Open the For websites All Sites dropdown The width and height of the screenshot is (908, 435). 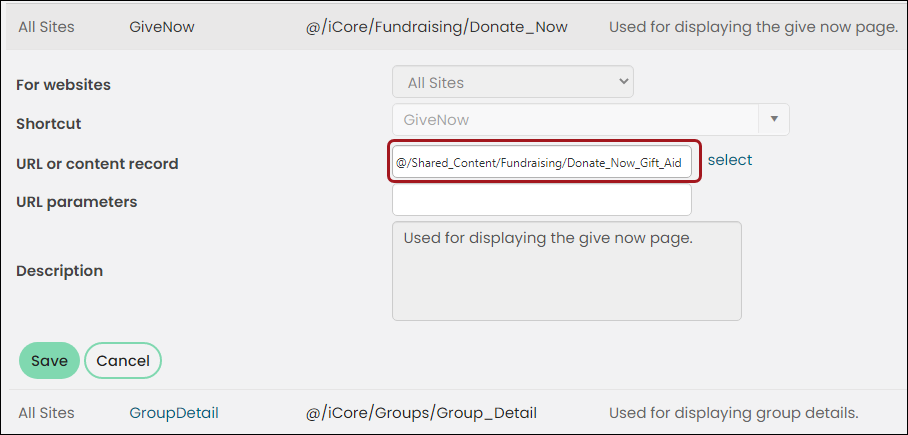pos(512,82)
